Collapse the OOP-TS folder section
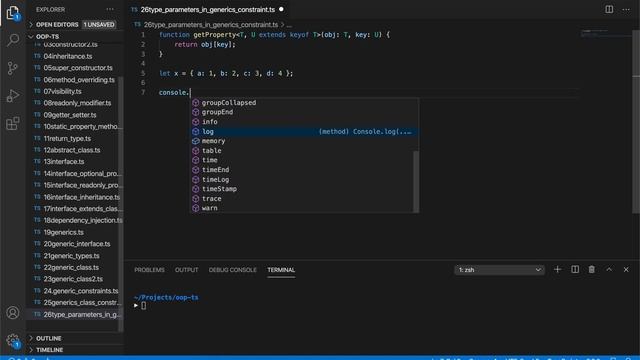The image size is (640, 360). pos(75,36)
